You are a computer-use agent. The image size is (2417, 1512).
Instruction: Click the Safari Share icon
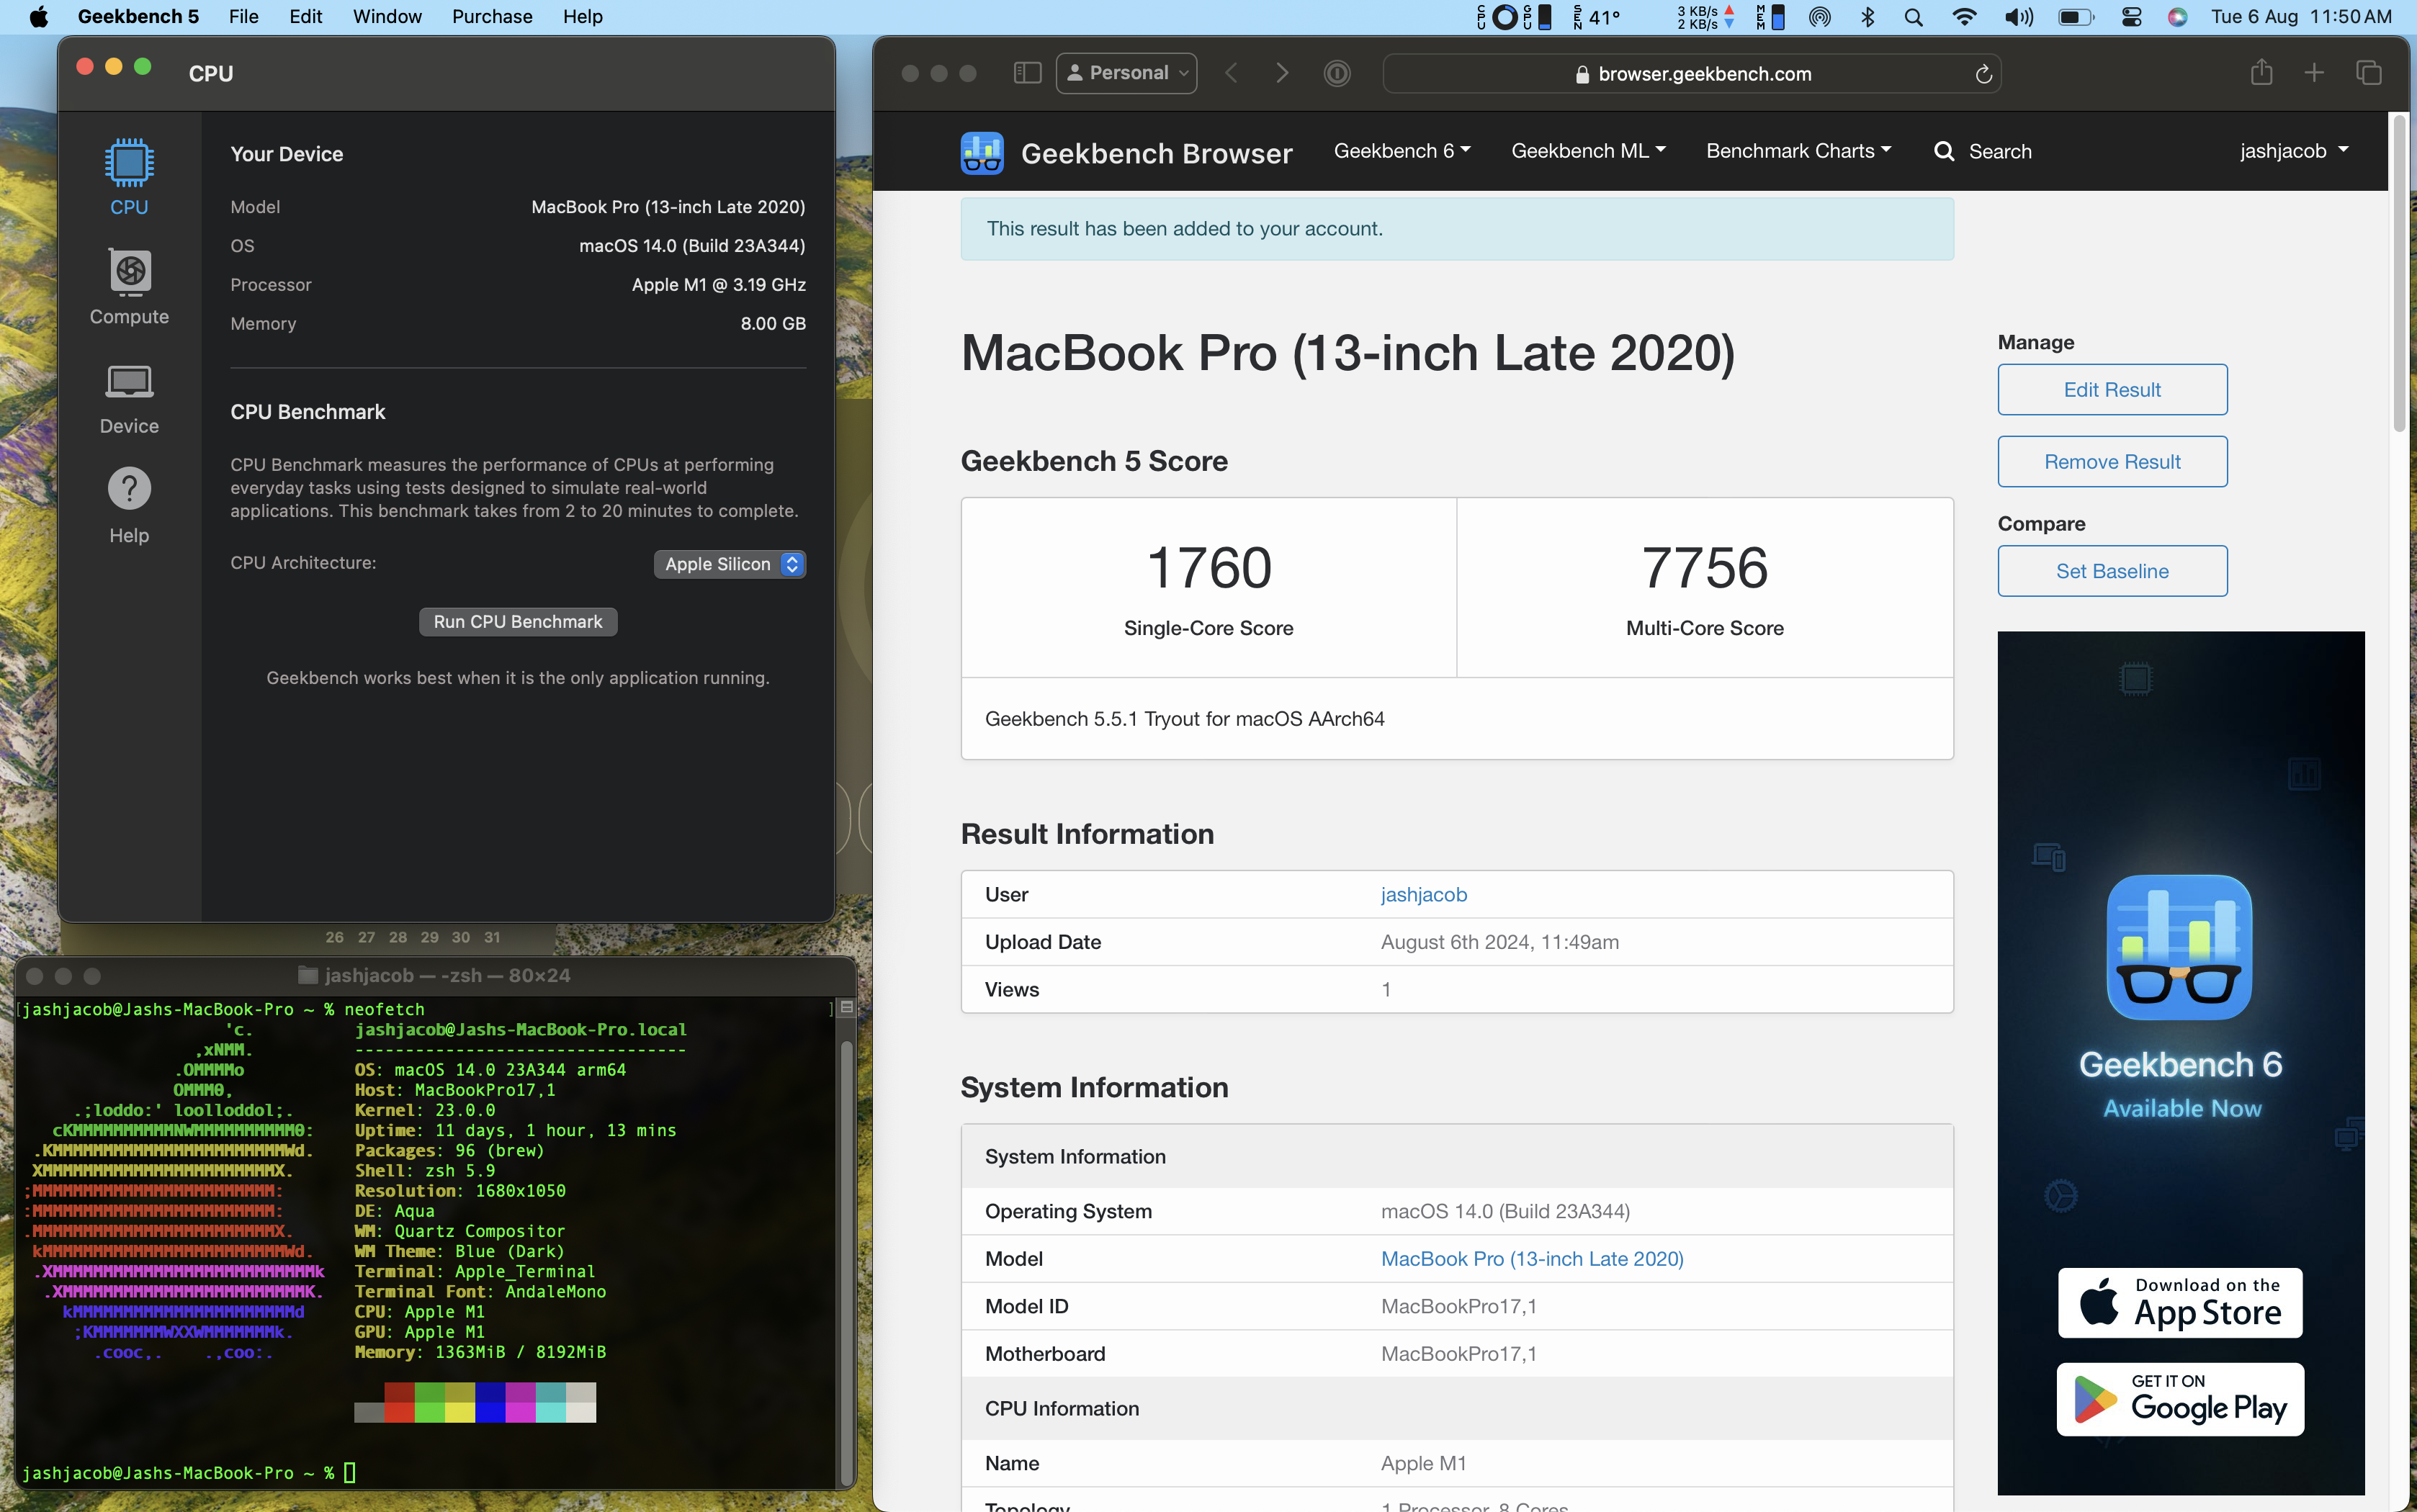(x=2262, y=72)
